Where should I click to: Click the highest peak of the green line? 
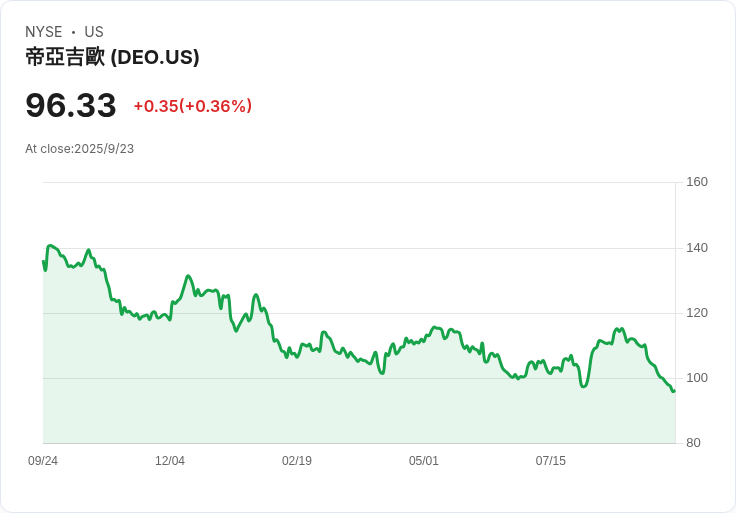50,245
